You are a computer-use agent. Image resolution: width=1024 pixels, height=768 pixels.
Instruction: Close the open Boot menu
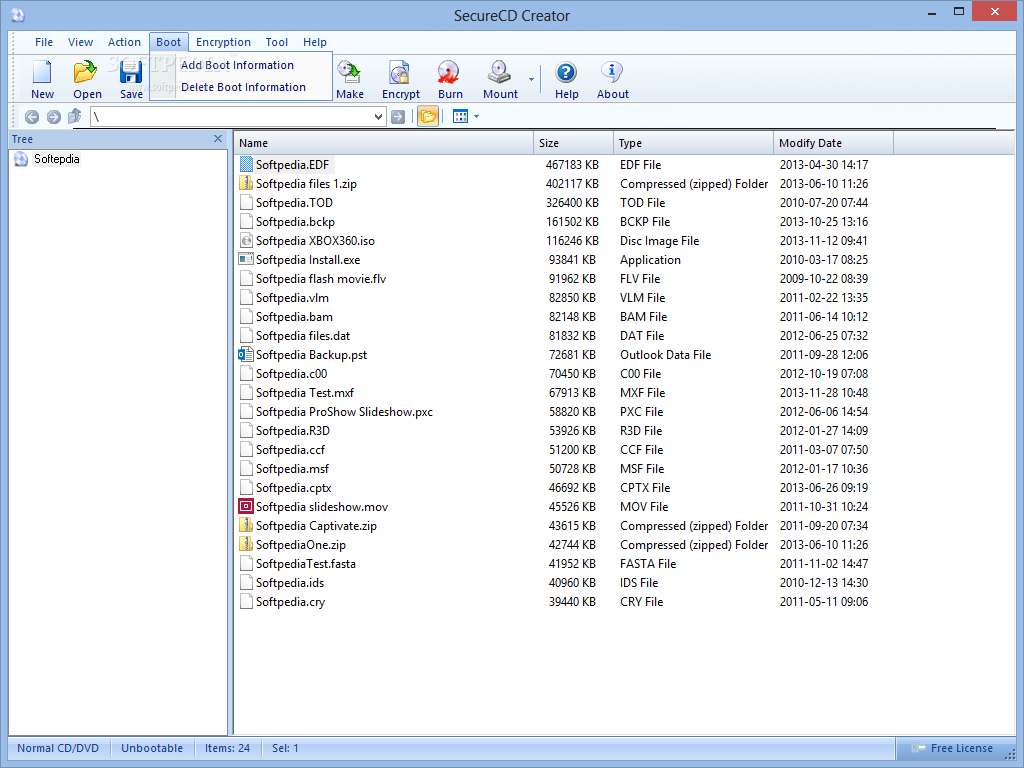tap(168, 42)
